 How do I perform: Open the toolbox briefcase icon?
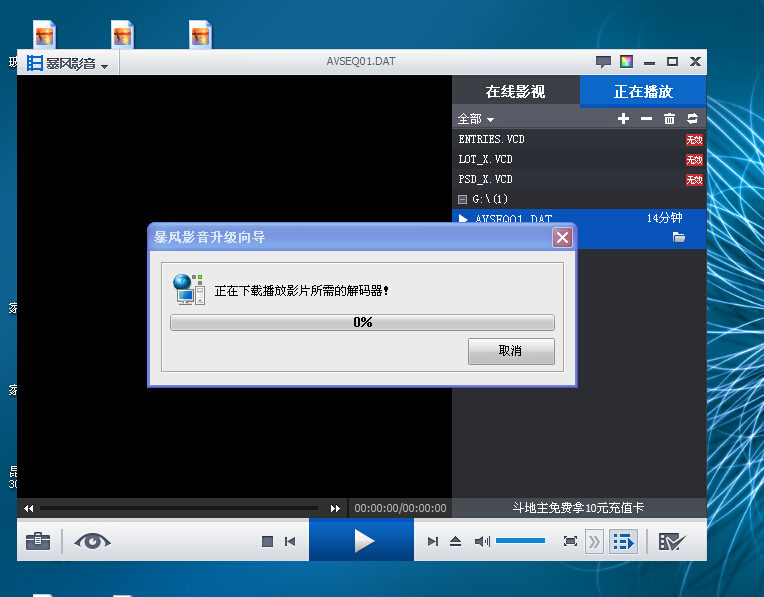38,541
